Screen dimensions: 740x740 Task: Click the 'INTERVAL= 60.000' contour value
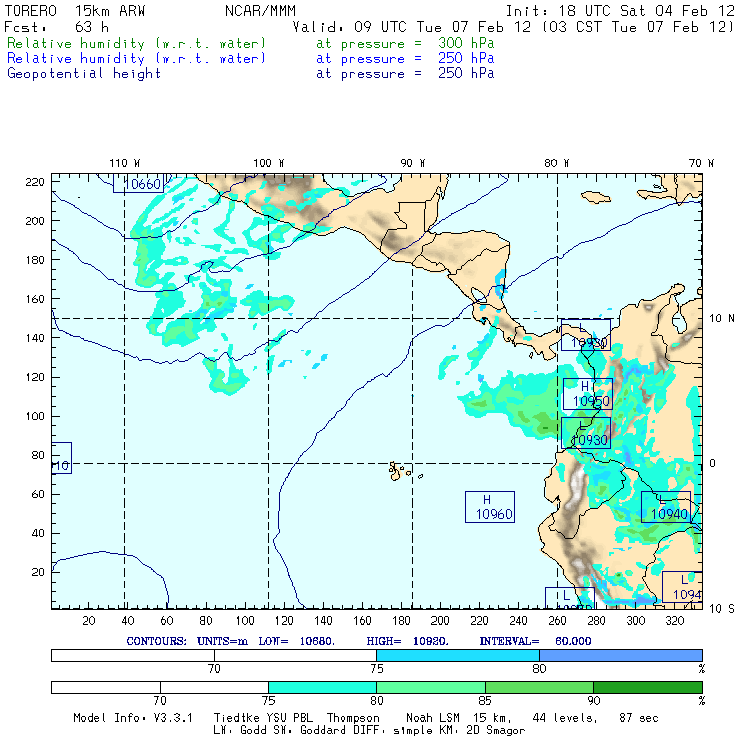coord(536,641)
